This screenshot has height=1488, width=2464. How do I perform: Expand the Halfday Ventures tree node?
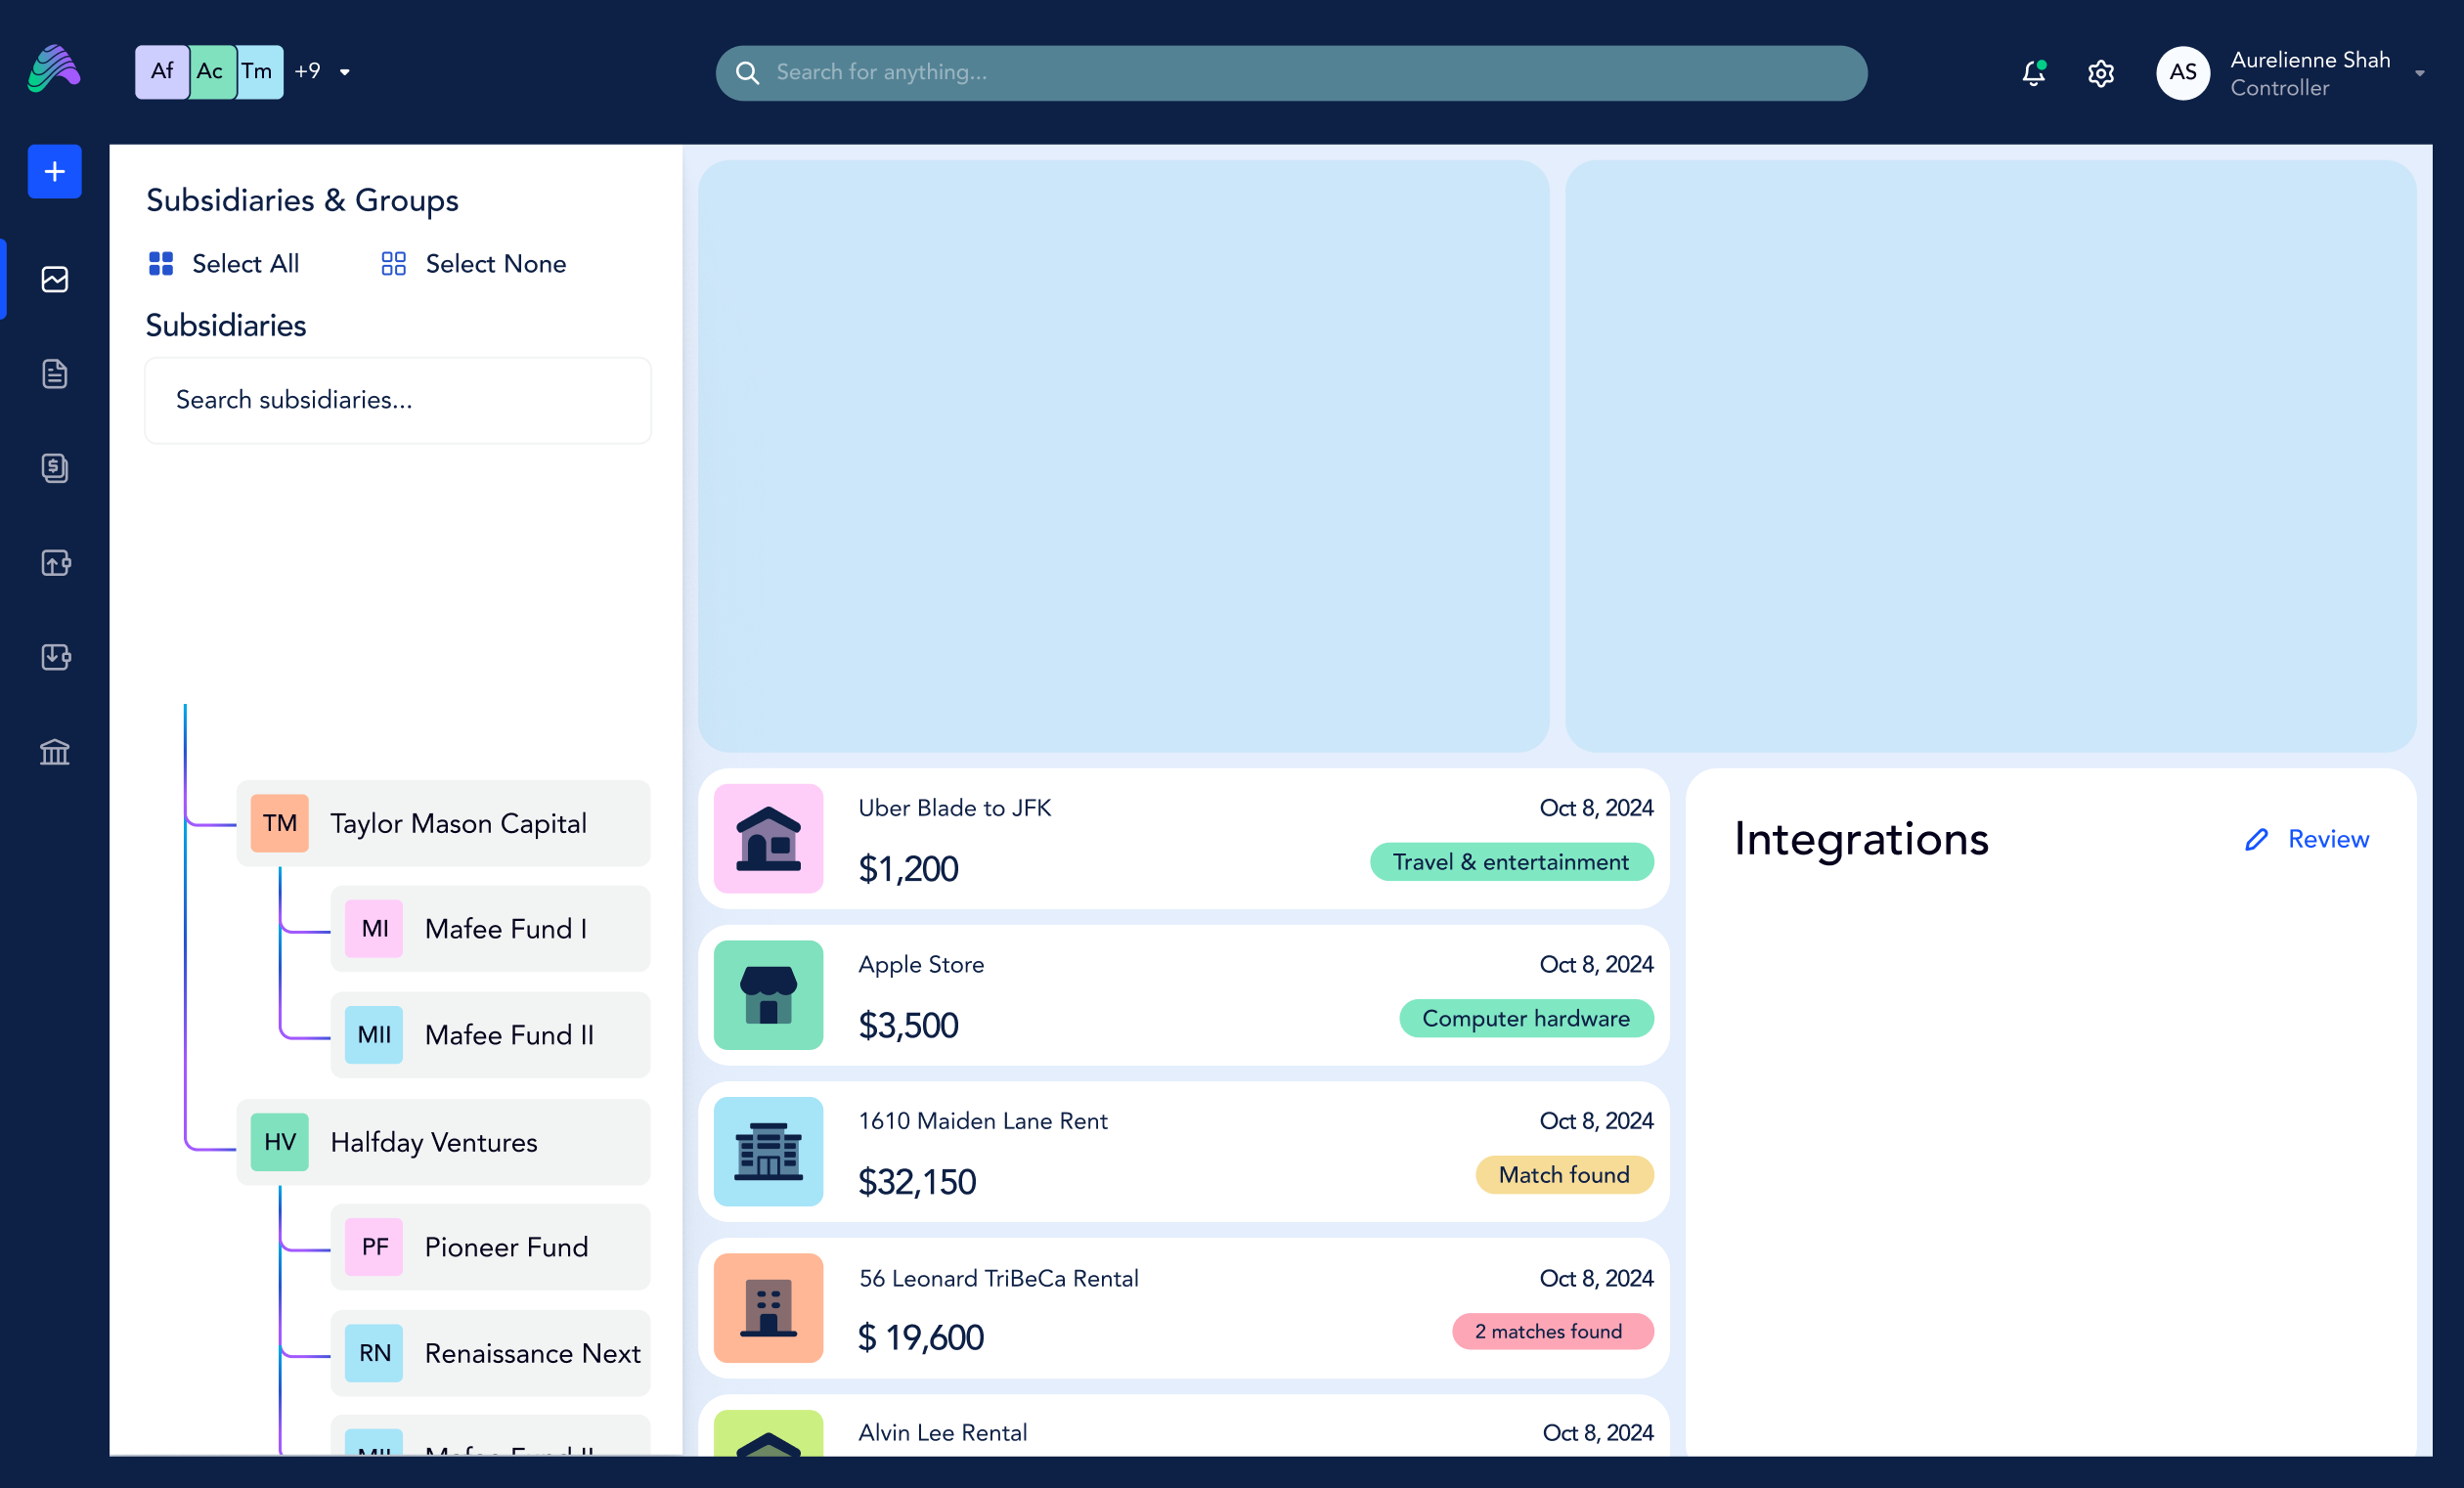[443, 1142]
